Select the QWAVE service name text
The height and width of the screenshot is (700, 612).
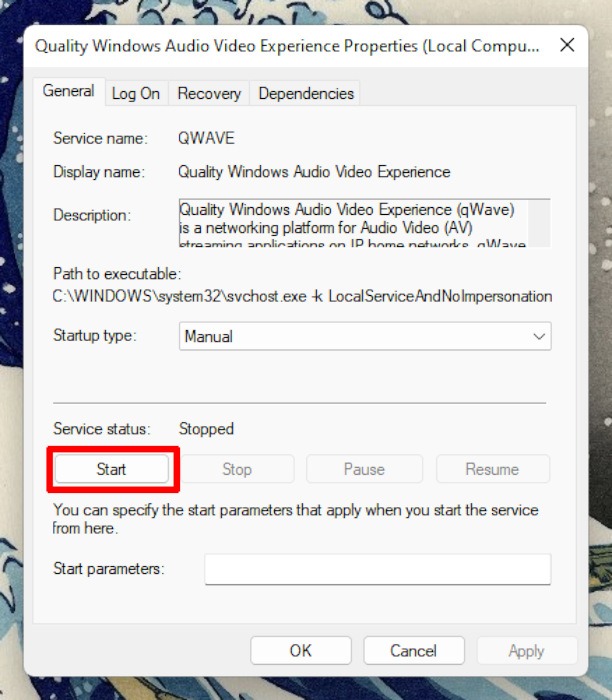[206, 138]
